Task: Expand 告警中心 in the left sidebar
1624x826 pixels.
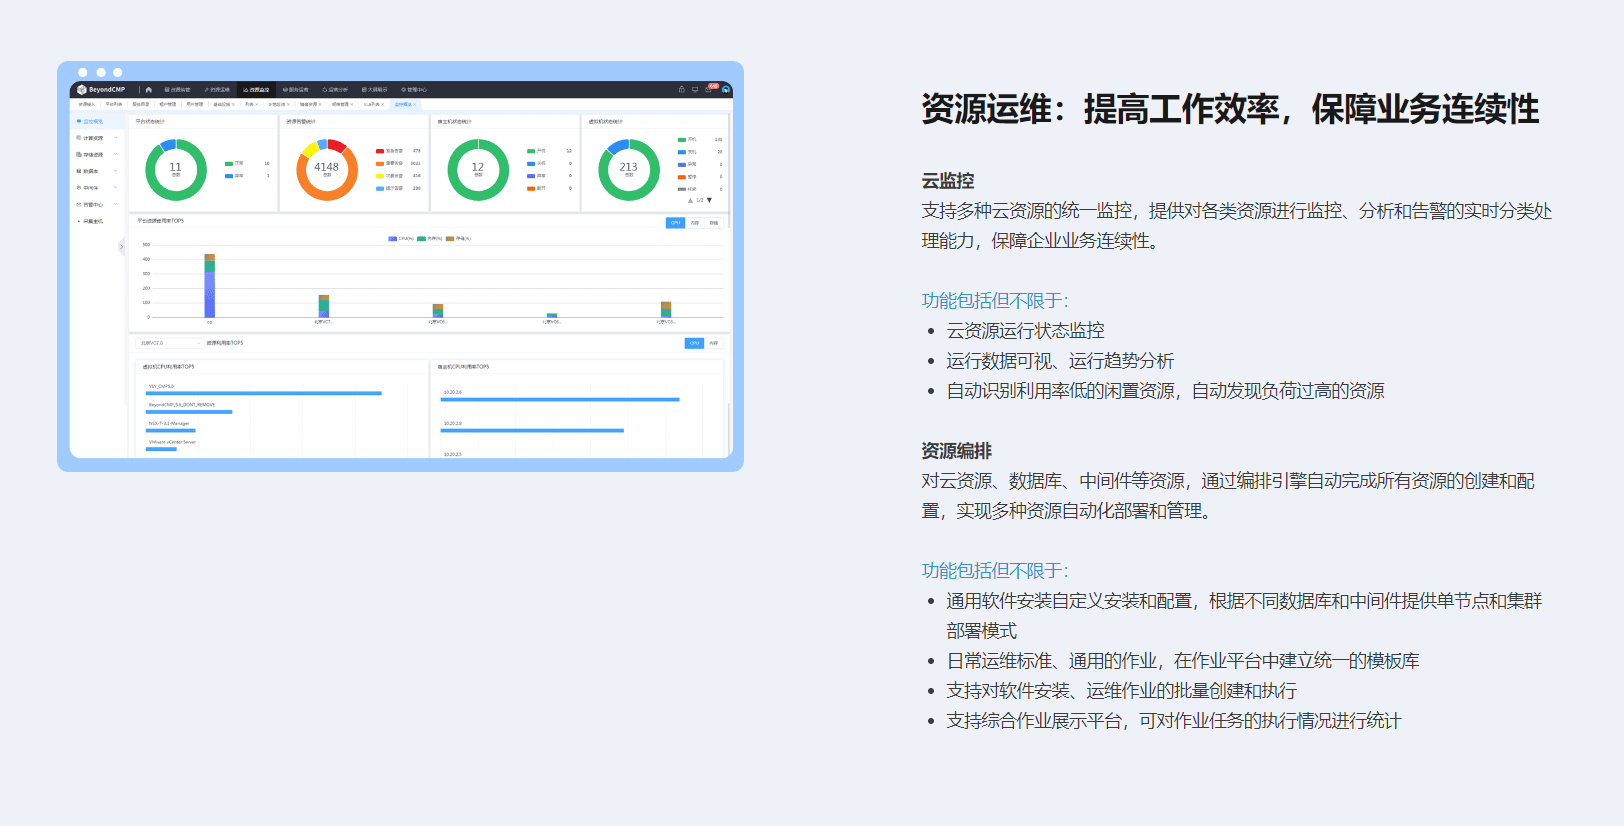Action: (96, 204)
